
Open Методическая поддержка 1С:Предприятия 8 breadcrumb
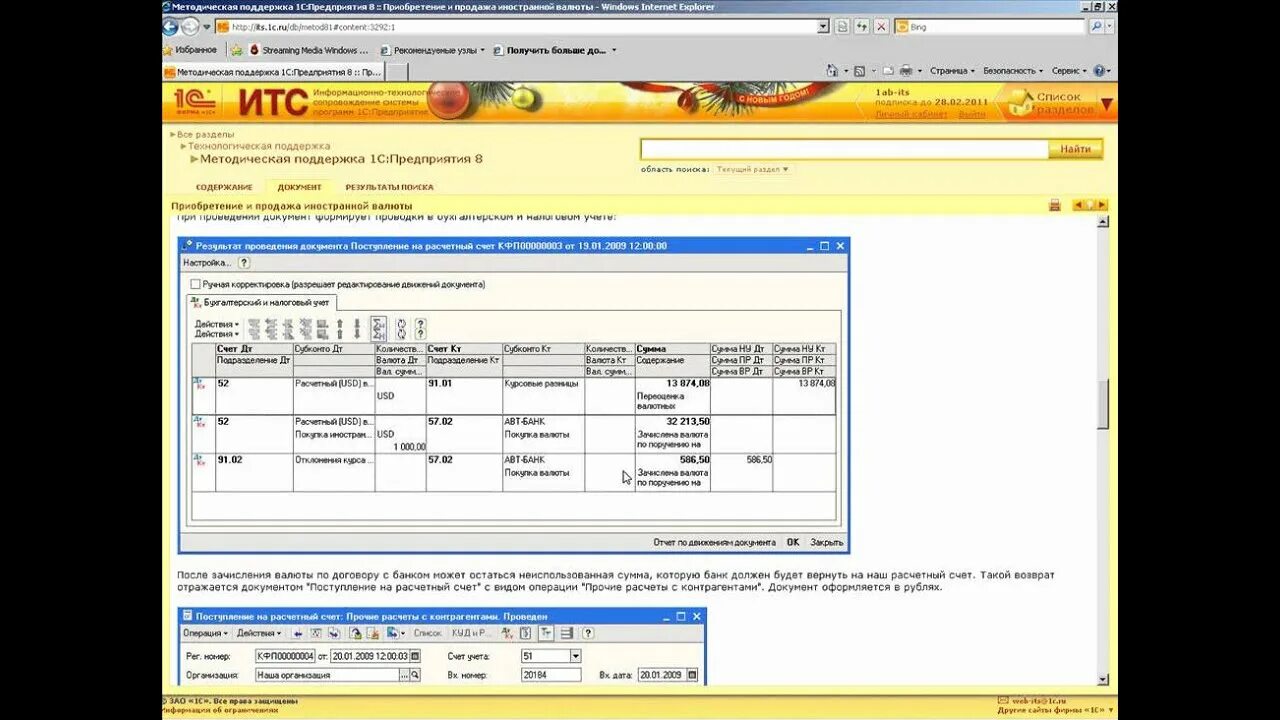click(x=341, y=159)
